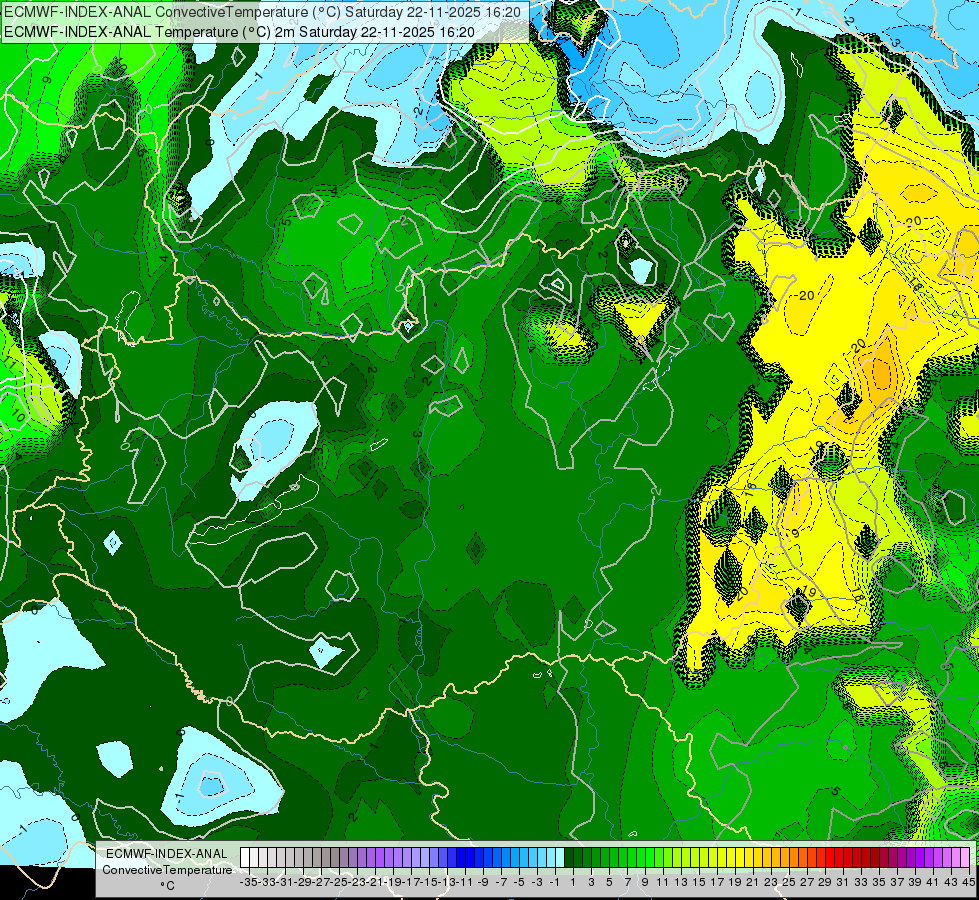Select the deep blue swatch above value -11
979x900 pixels.
pyautogui.click(x=461, y=857)
